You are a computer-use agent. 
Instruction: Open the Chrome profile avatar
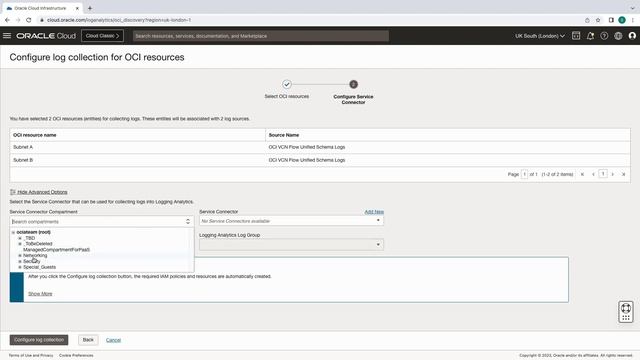pyautogui.click(x=622, y=20)
